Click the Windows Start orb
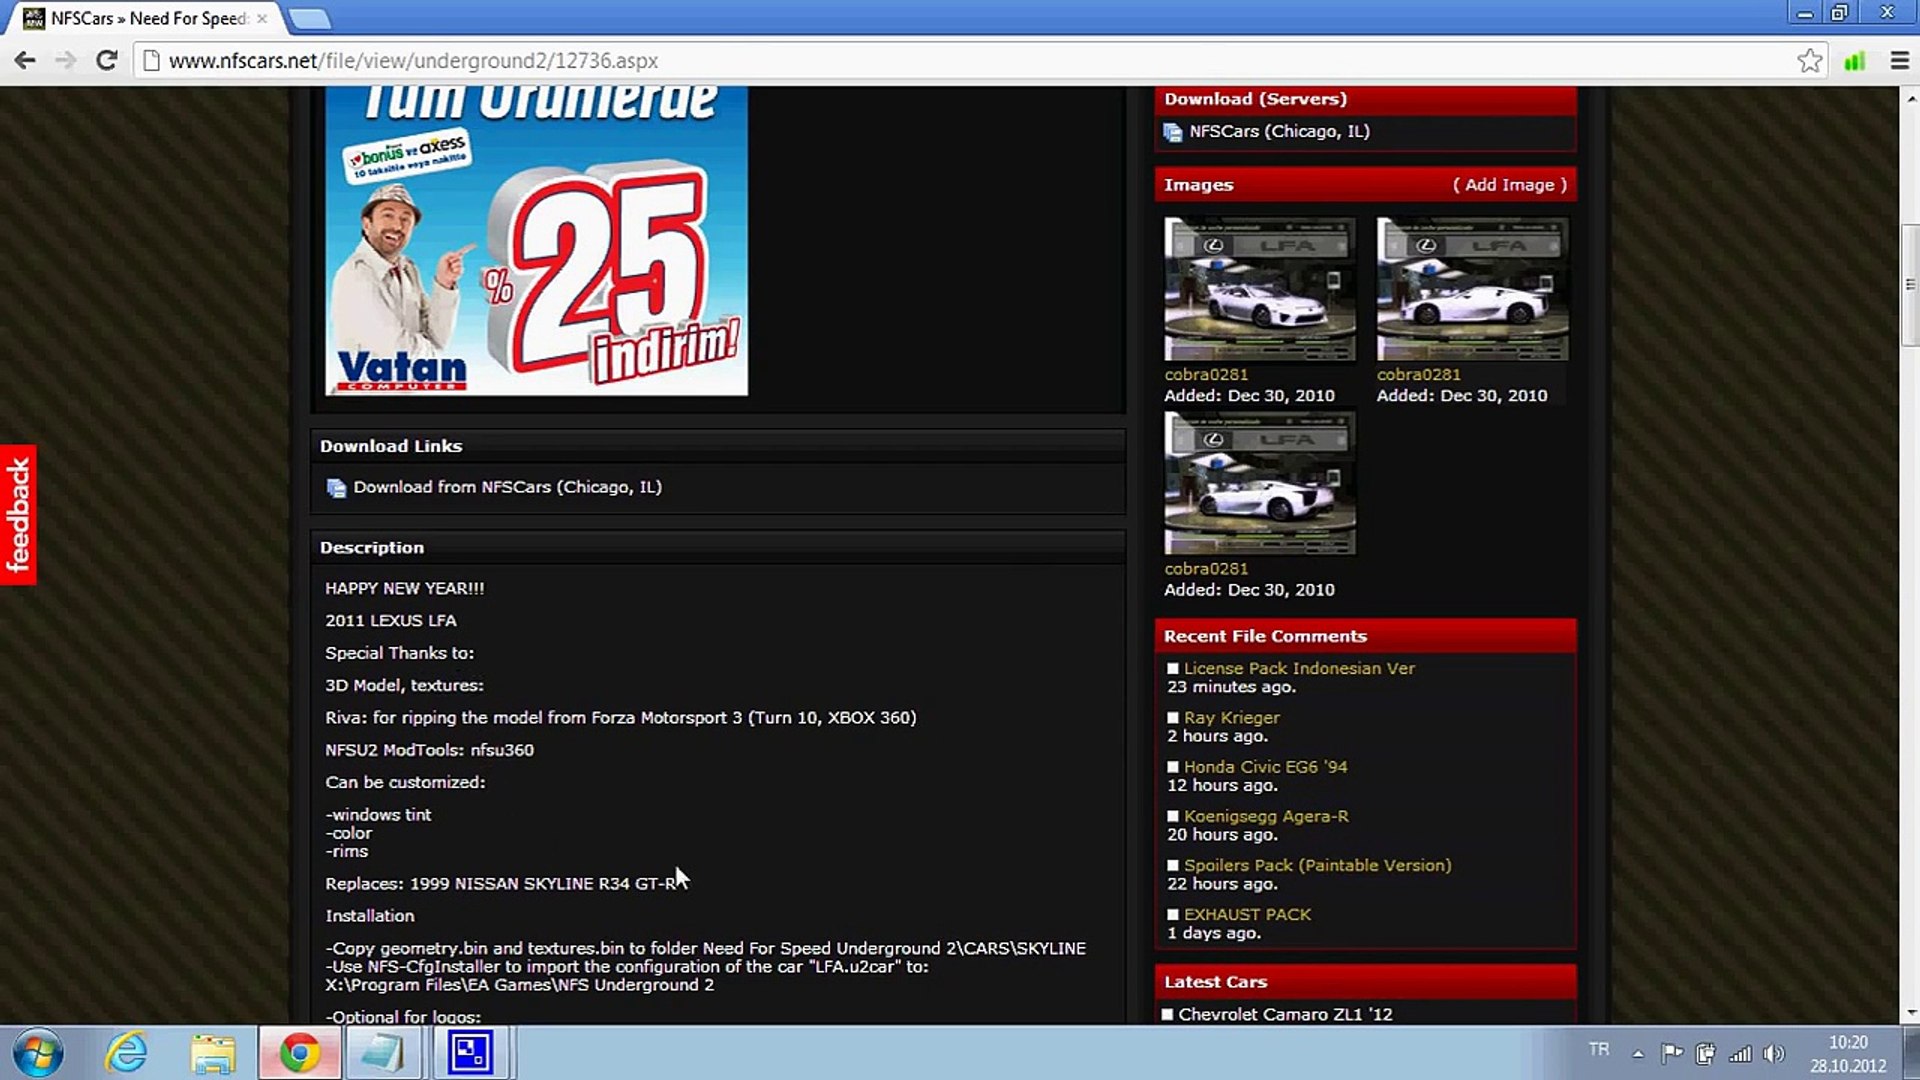 38,1053
